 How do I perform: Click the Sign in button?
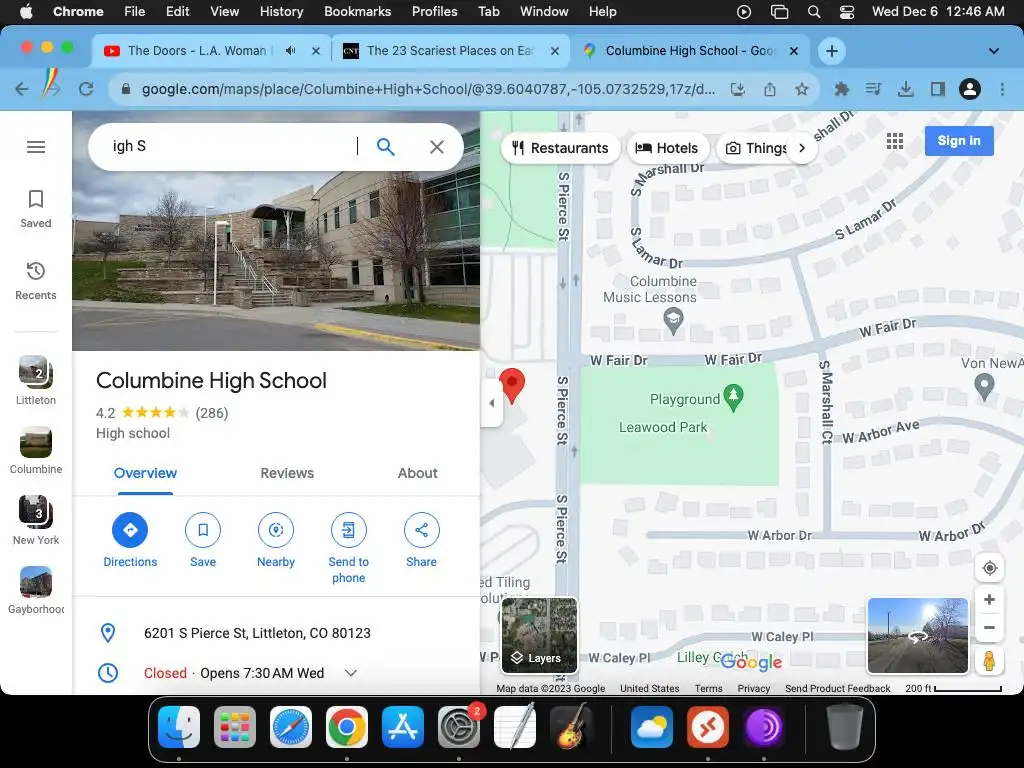(x=959, y=141)
